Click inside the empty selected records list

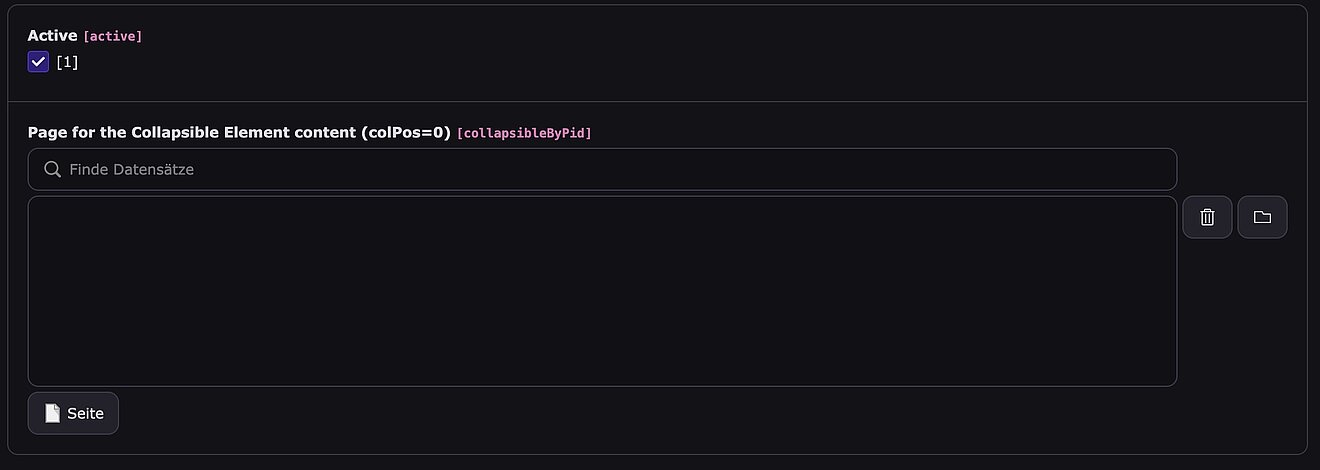coord(602,291)
